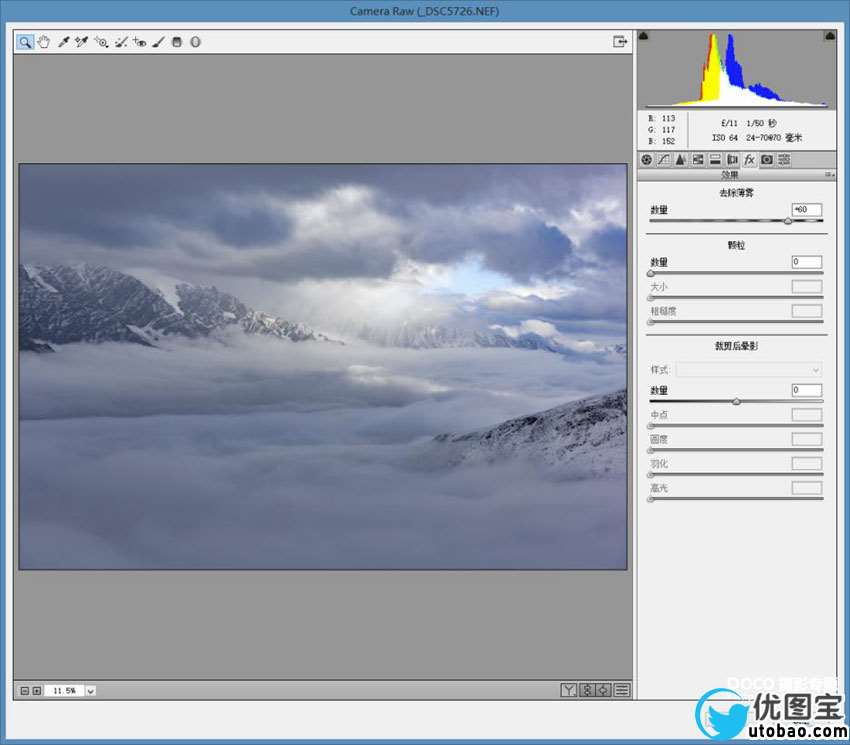Click the post-crop vignetting amount slider handle
Viewport: 850px width, 745px height.
pyautogui.click(x=736, y=402)
